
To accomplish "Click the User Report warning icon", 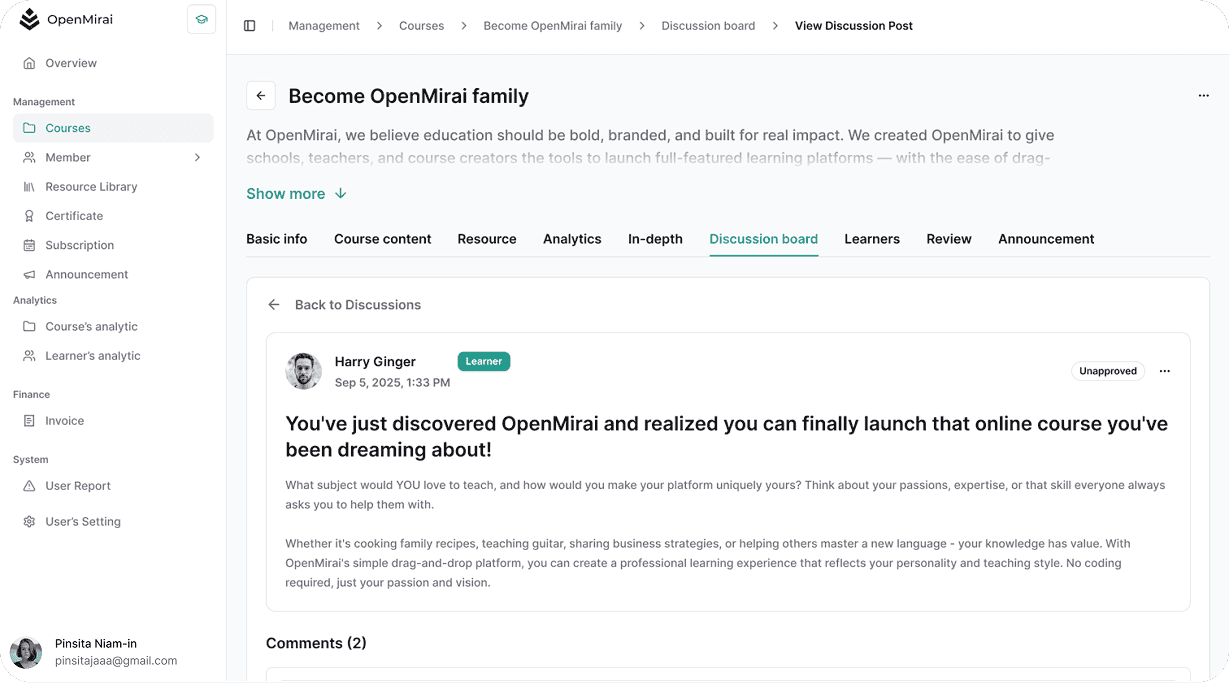I will pos(29,486).
